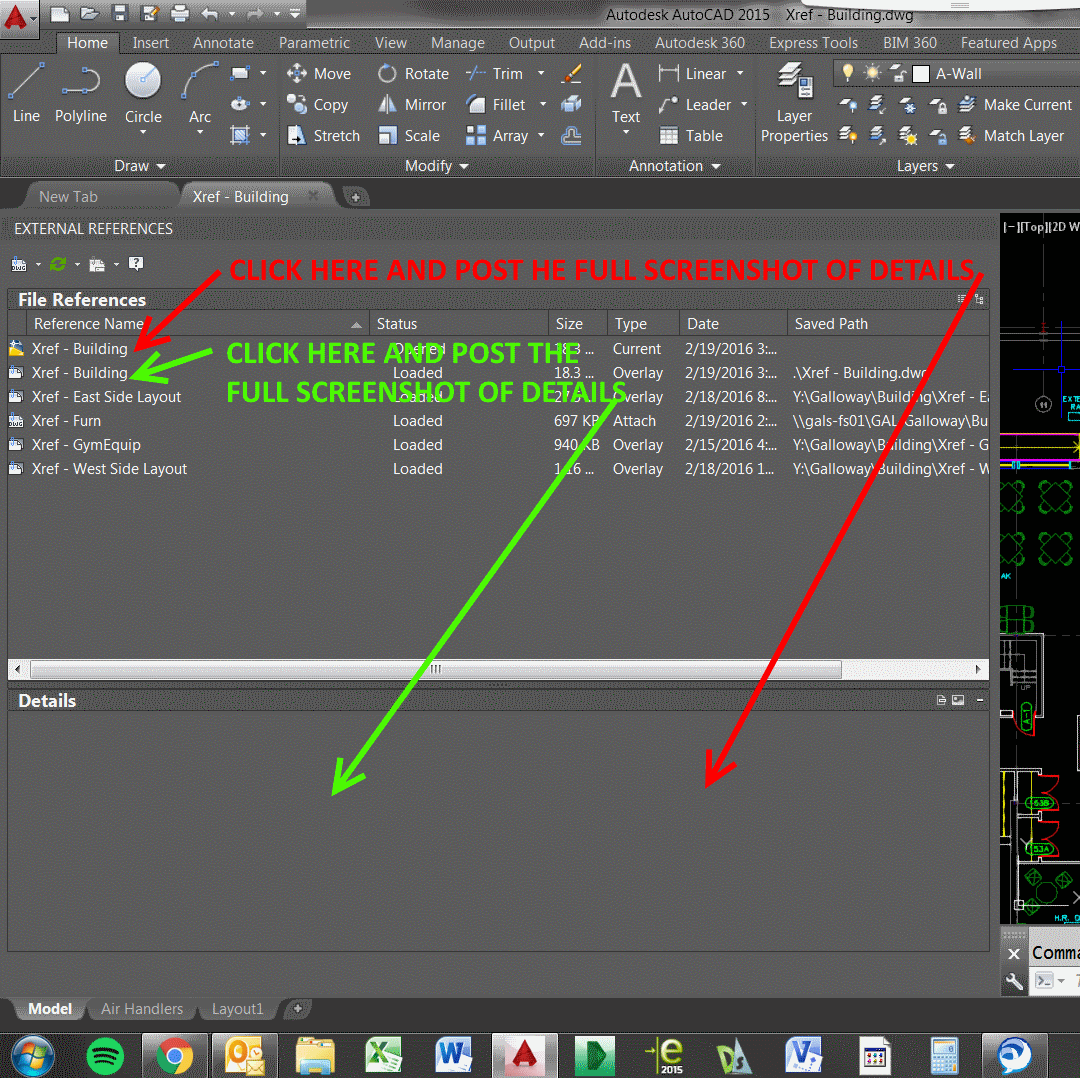This screenshot has width=1080, height=1078.
Task: Open the Express Tools ribbon tab
Action: [x=813, y=43]
